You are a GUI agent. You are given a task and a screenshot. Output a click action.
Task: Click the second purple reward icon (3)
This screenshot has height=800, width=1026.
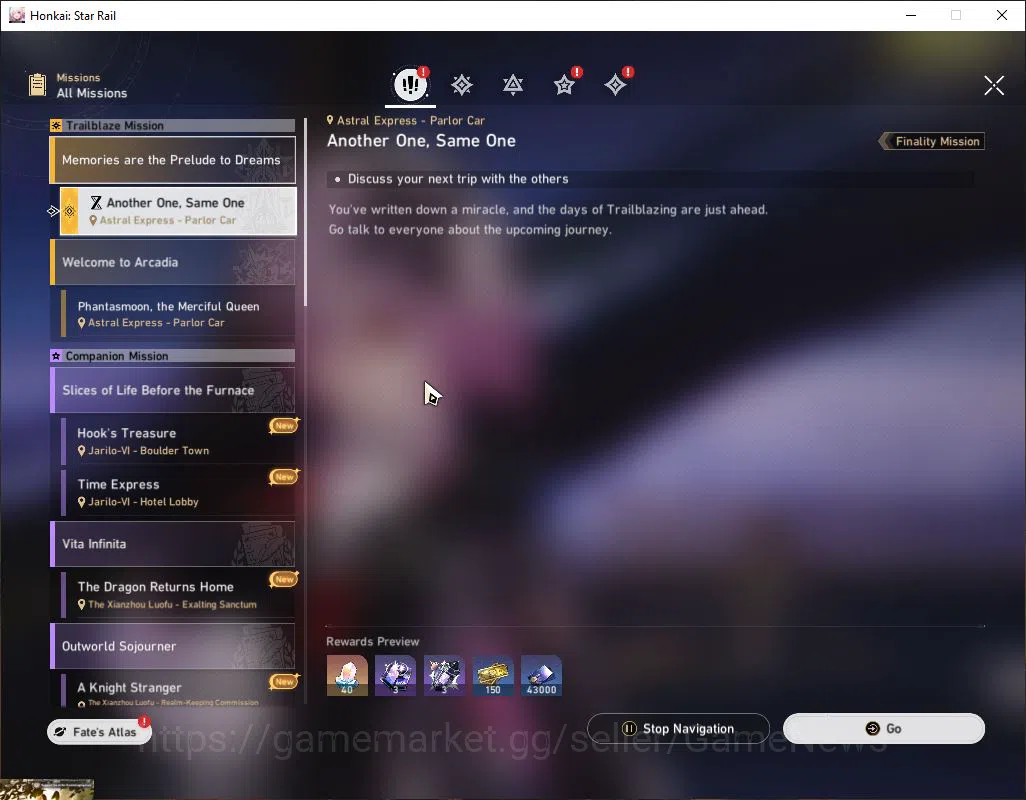444,675
